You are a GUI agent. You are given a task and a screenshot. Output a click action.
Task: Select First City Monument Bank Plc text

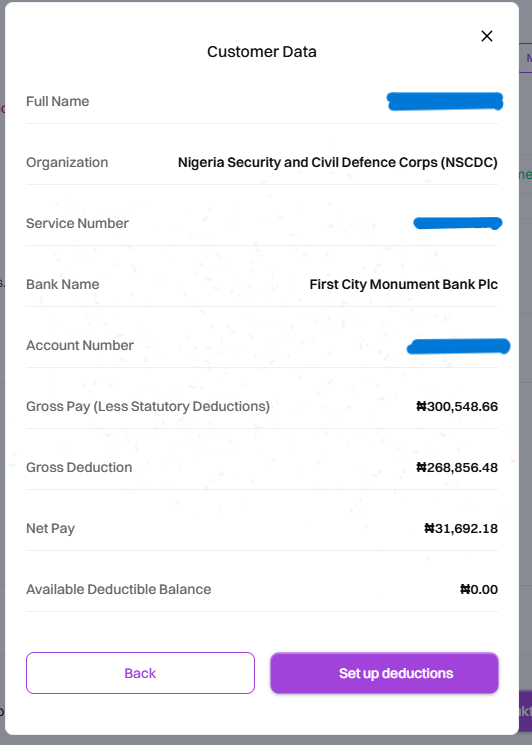click(404, 284)
